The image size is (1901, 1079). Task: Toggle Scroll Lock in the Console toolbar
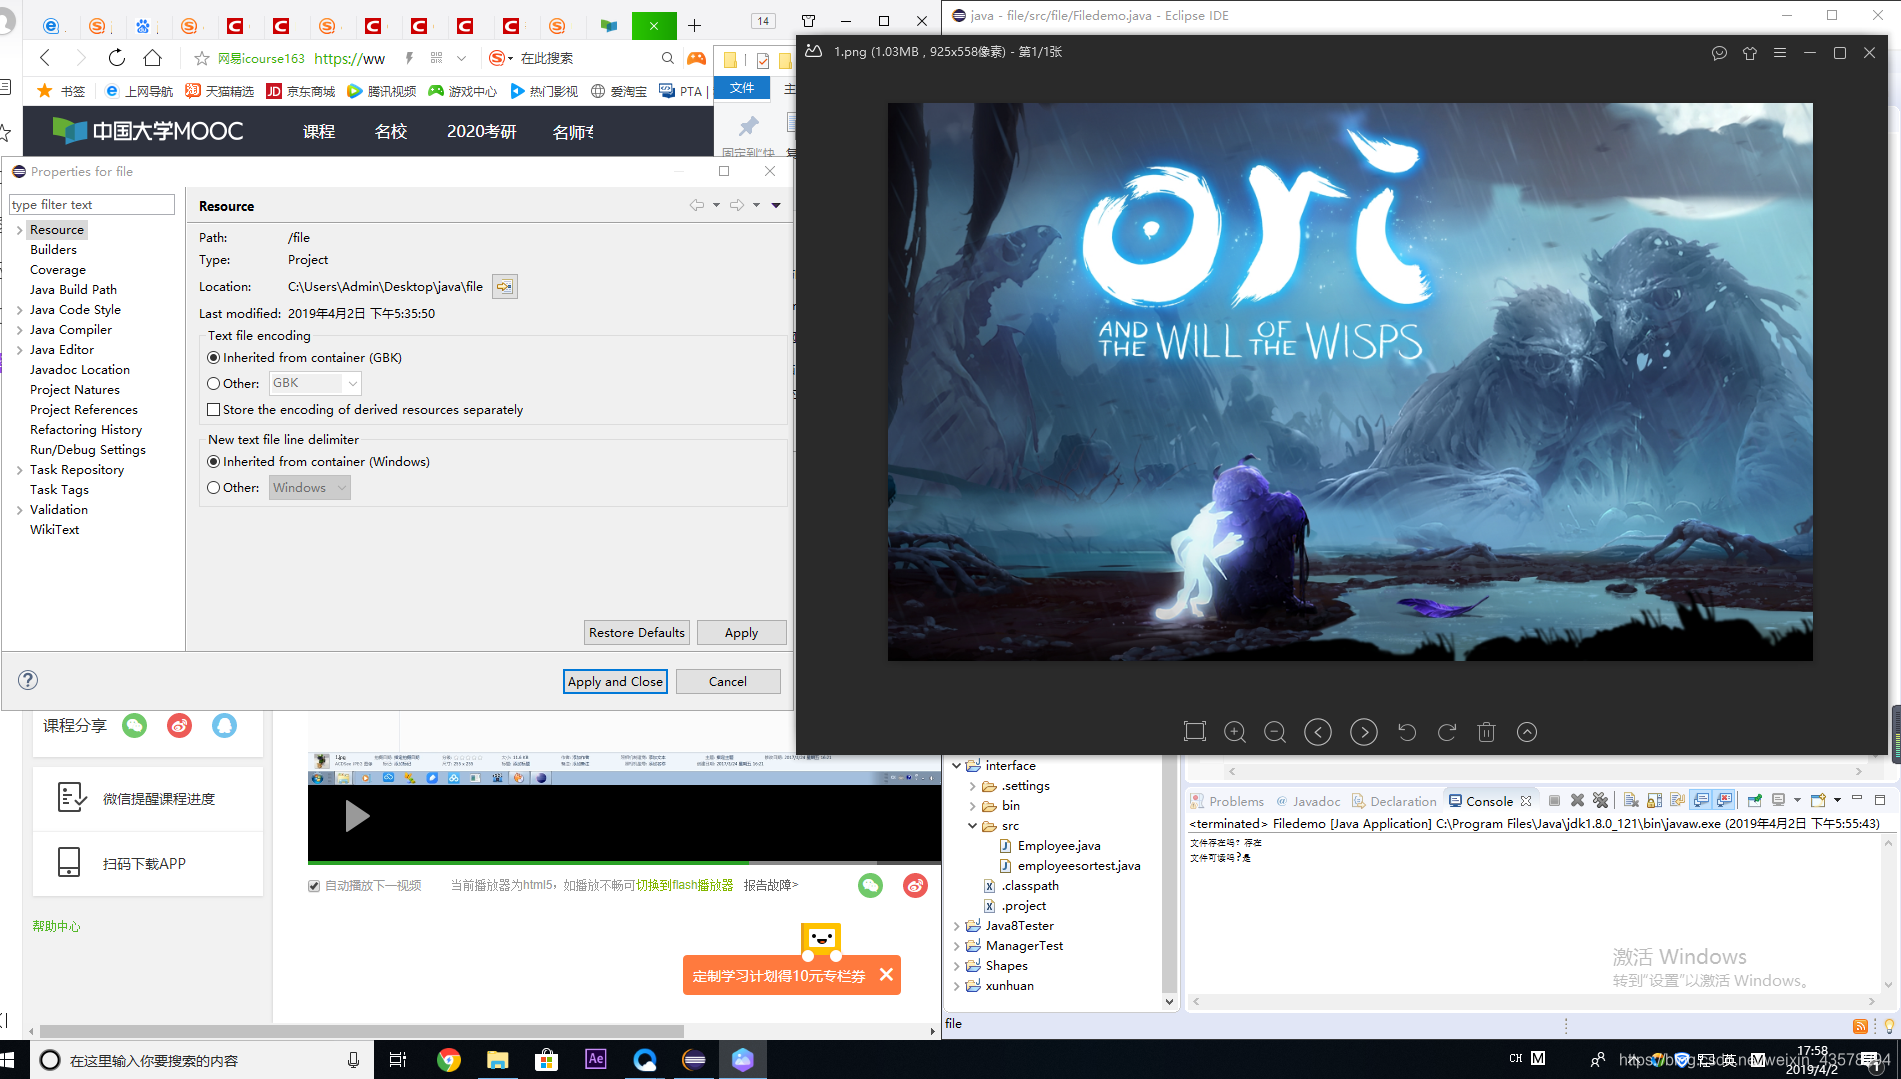point(1654,801)
